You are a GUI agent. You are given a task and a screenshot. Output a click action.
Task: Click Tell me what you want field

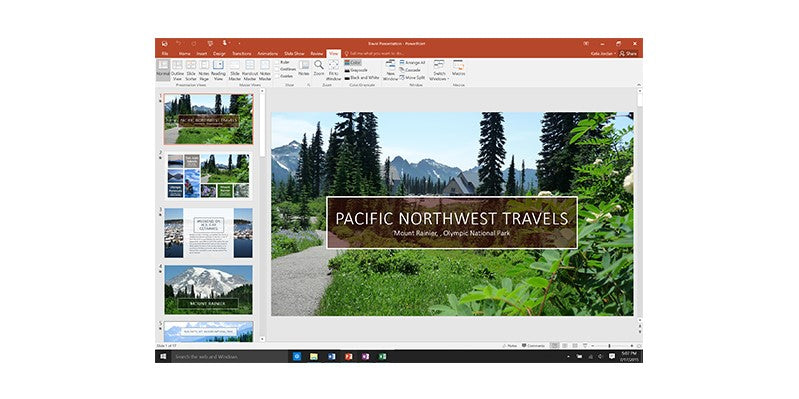point(375,54)
